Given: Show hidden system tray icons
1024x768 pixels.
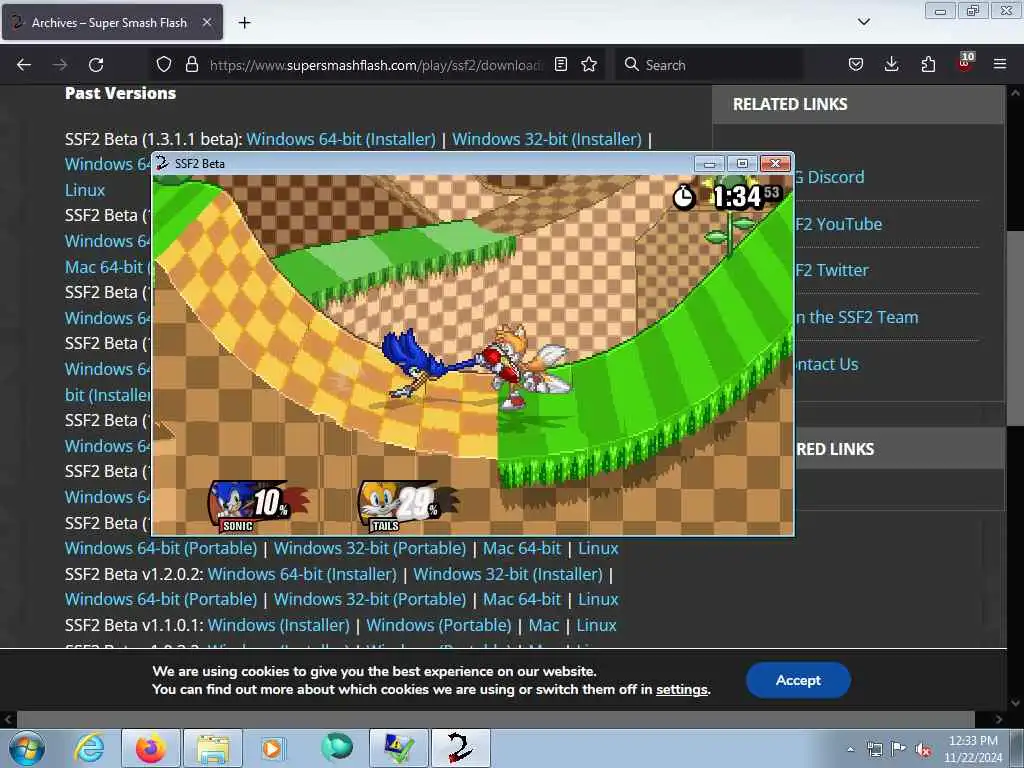Looking at the screenshot, I should click(x=850, y=750).
